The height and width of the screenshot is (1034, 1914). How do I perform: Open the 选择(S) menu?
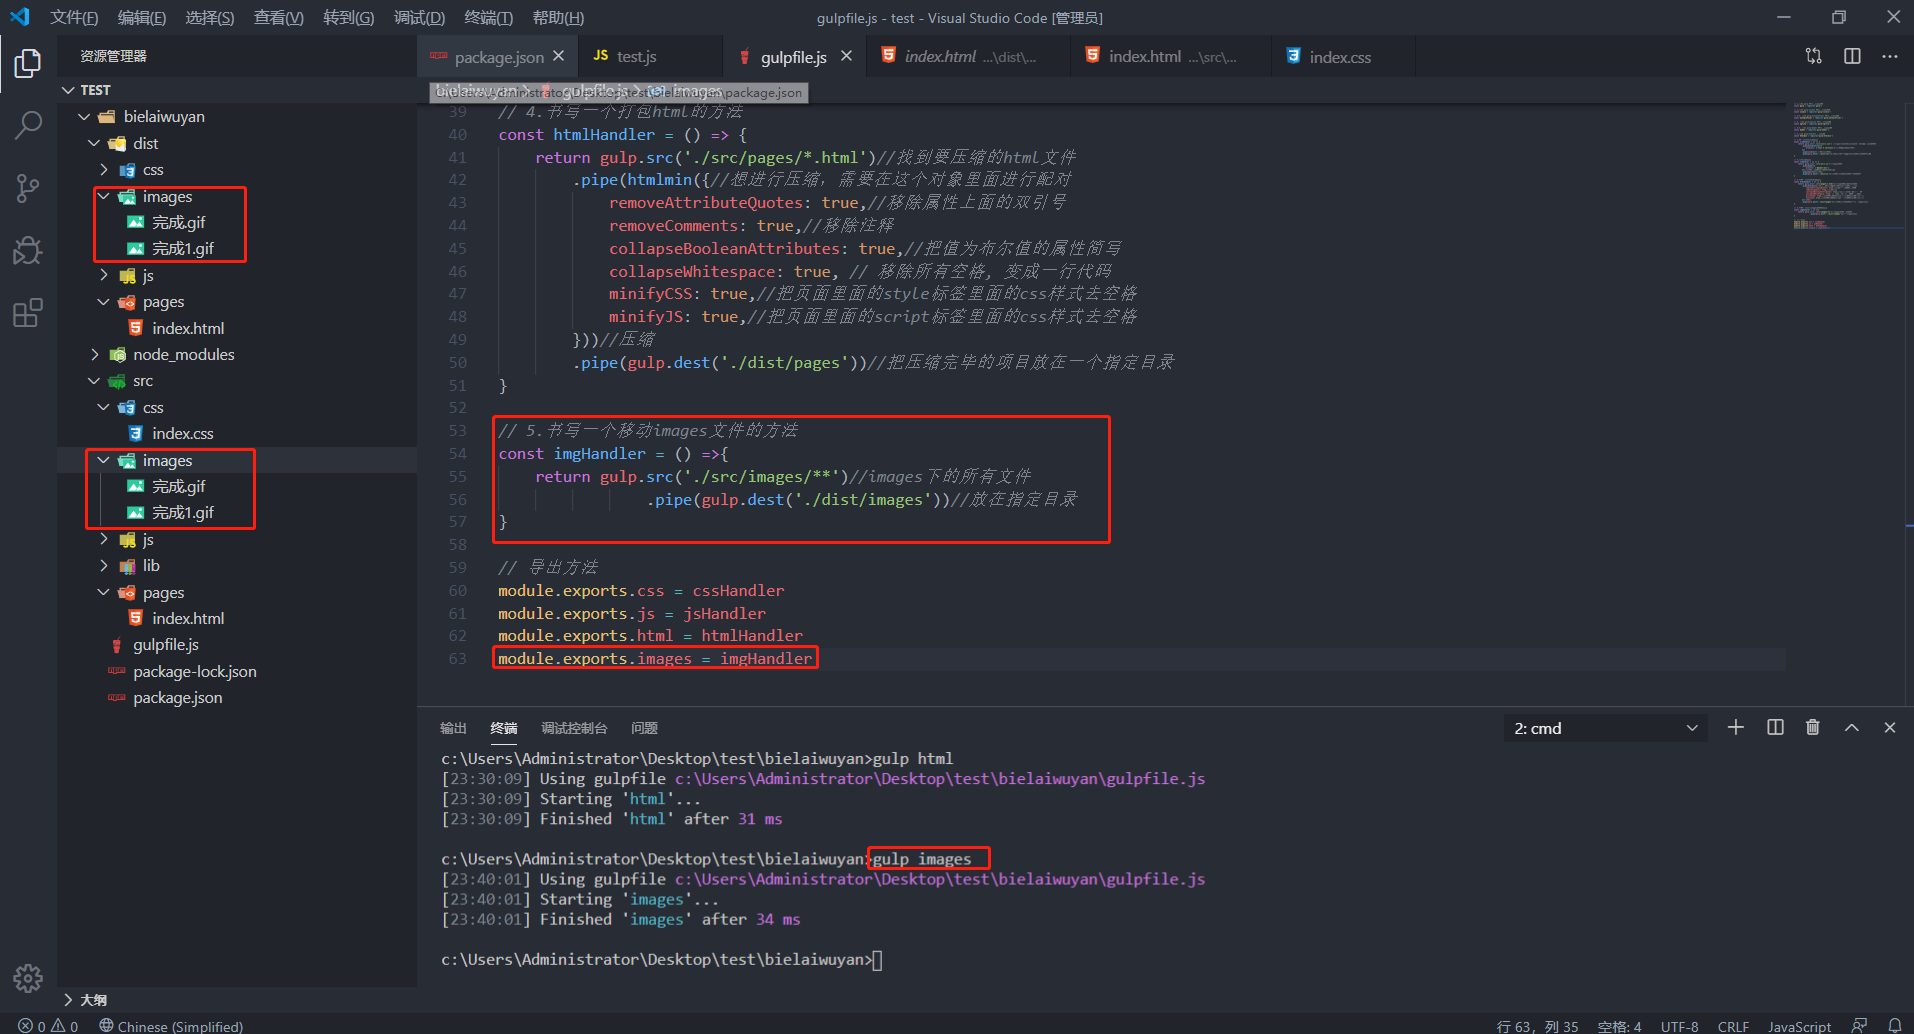209,18
